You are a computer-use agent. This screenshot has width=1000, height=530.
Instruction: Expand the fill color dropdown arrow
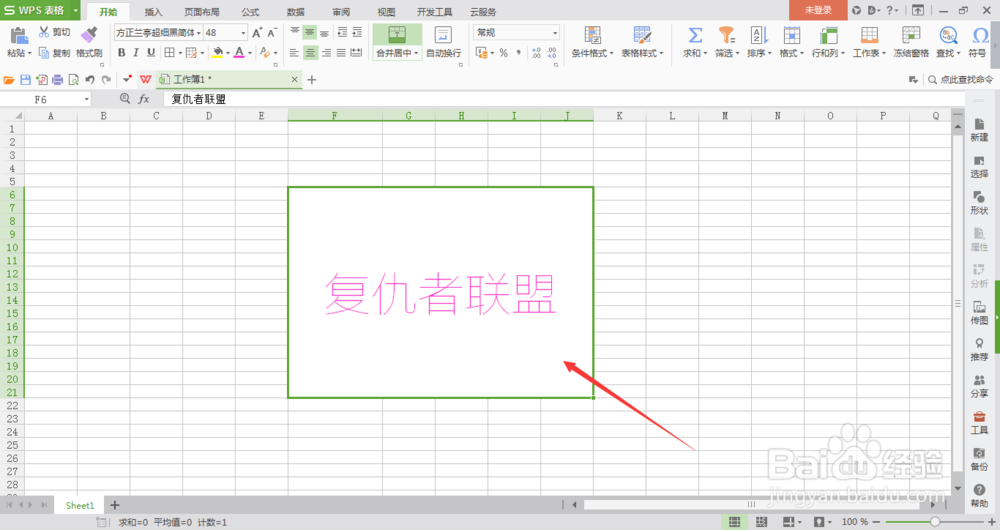tap(228, 53)
